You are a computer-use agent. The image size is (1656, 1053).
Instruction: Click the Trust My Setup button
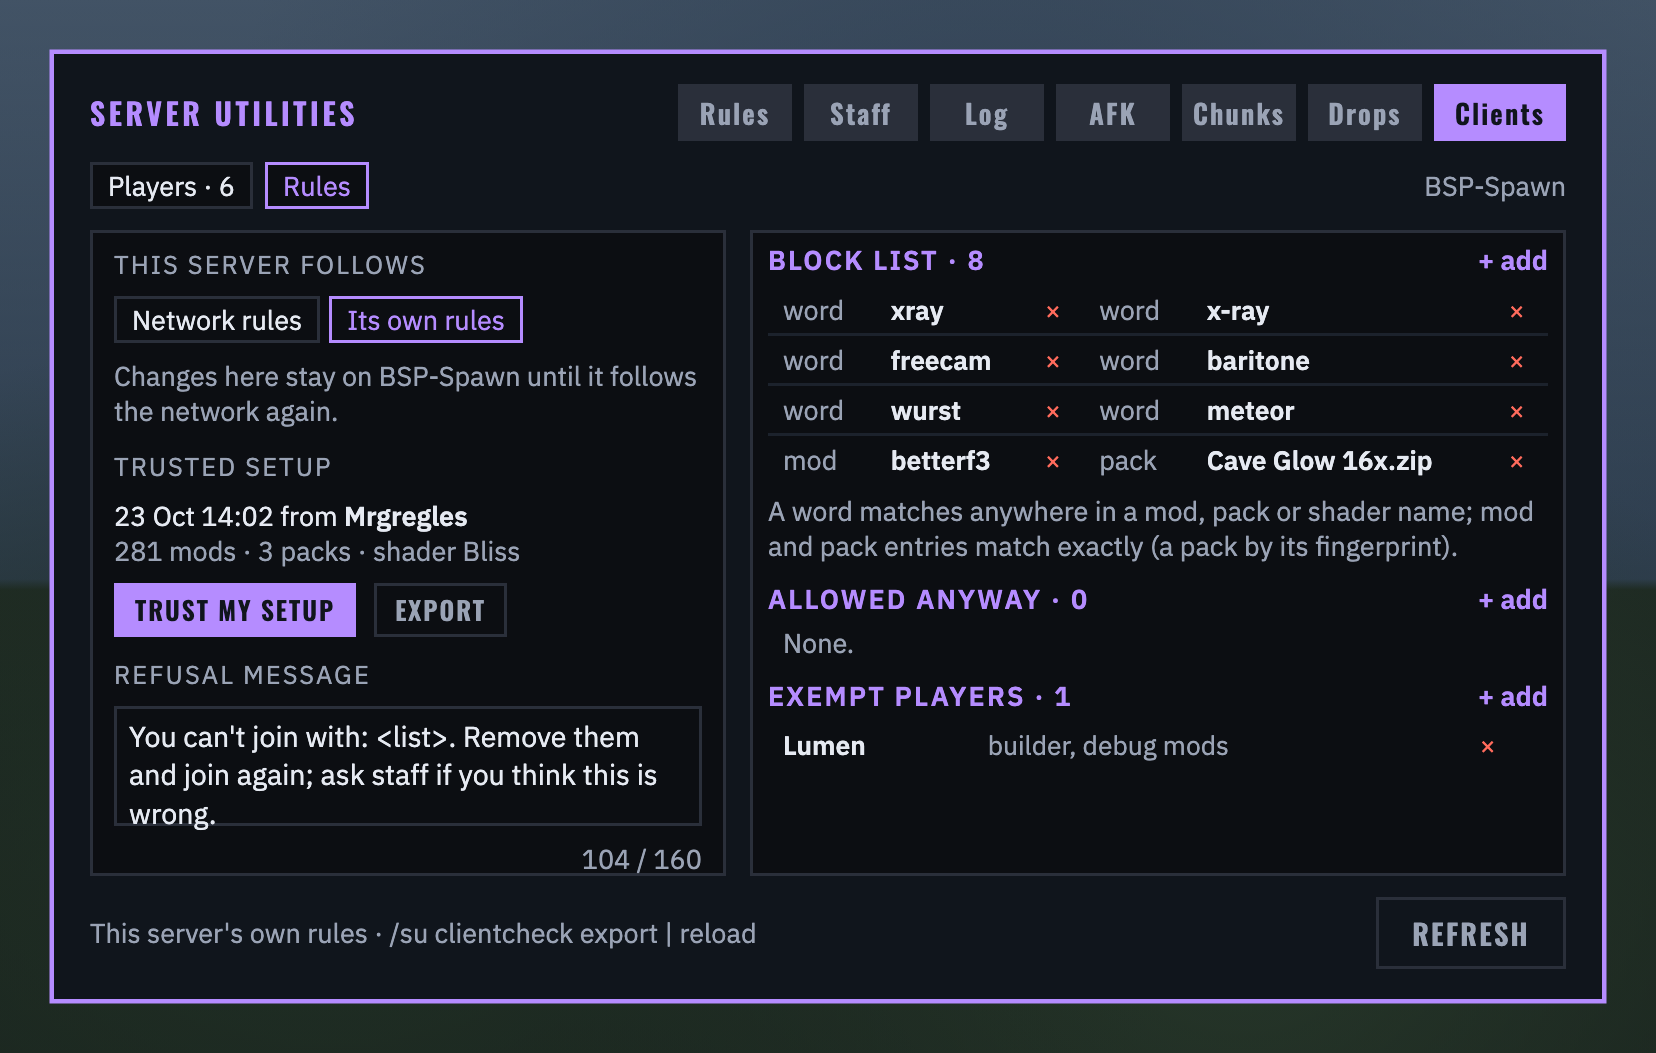(x=235, y=610)
